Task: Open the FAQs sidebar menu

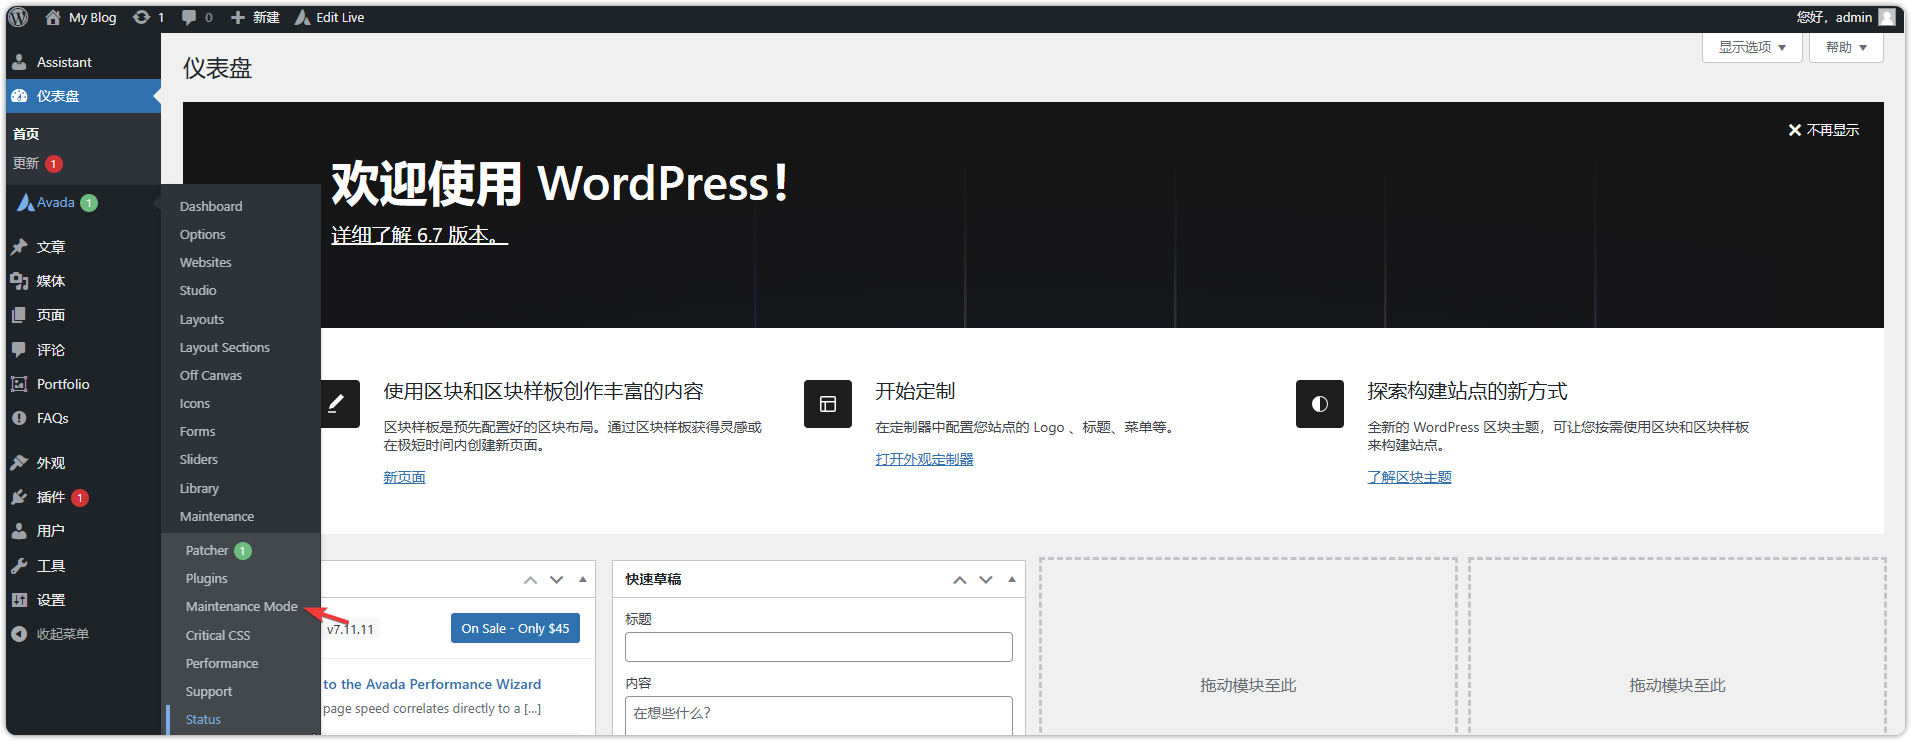Action: click(x=83, y=418)
